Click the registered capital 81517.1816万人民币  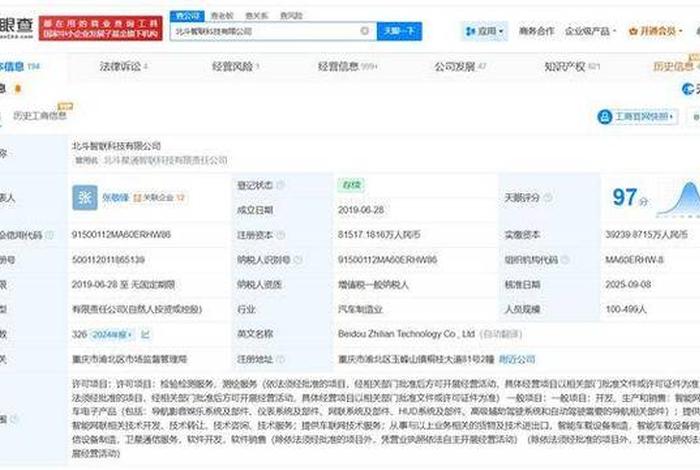tap(379, 235)
